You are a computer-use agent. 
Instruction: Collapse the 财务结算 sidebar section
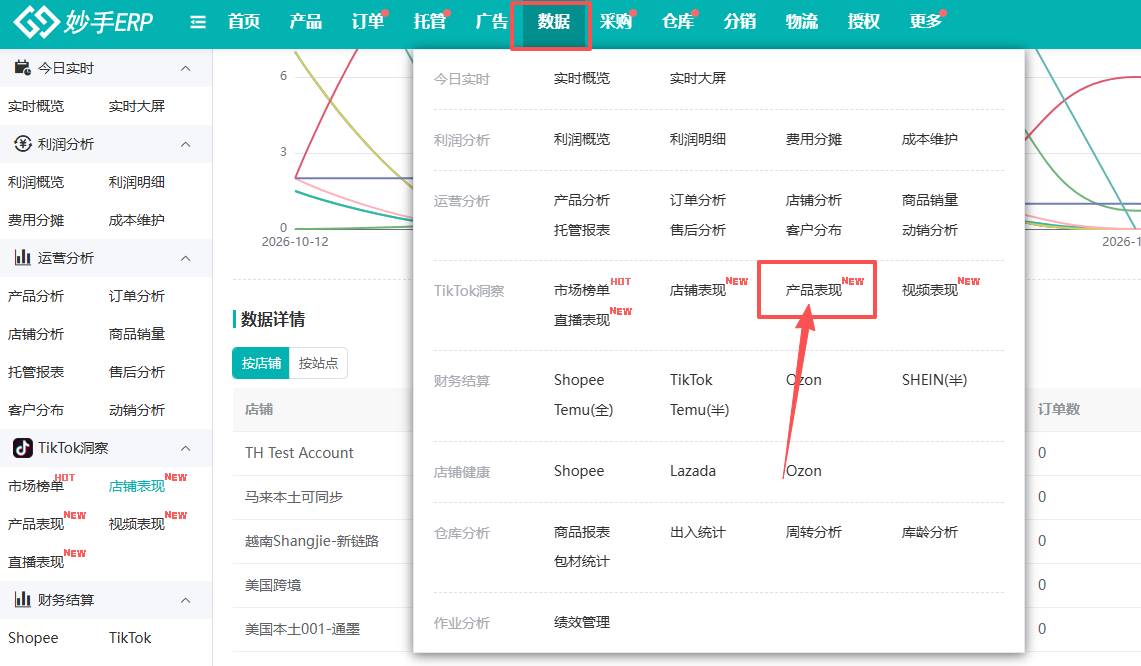[x=186, y=600]
